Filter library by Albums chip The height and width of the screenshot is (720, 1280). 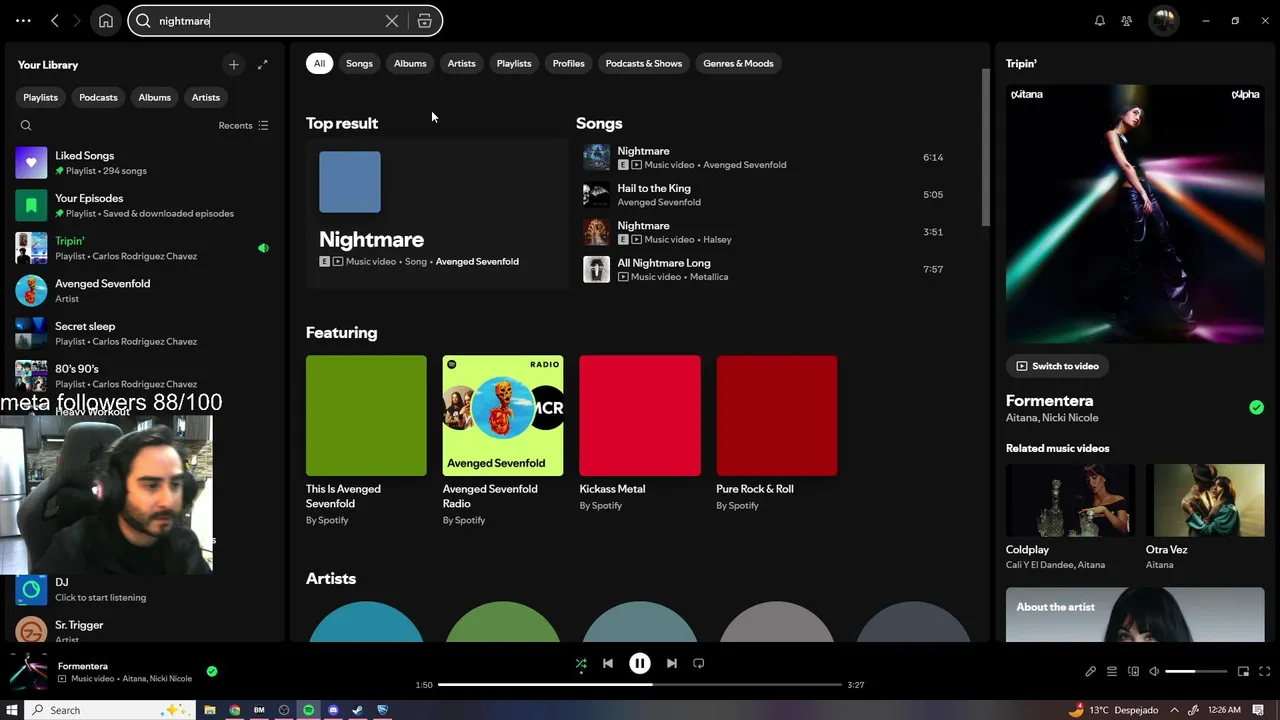click(154, 97)
